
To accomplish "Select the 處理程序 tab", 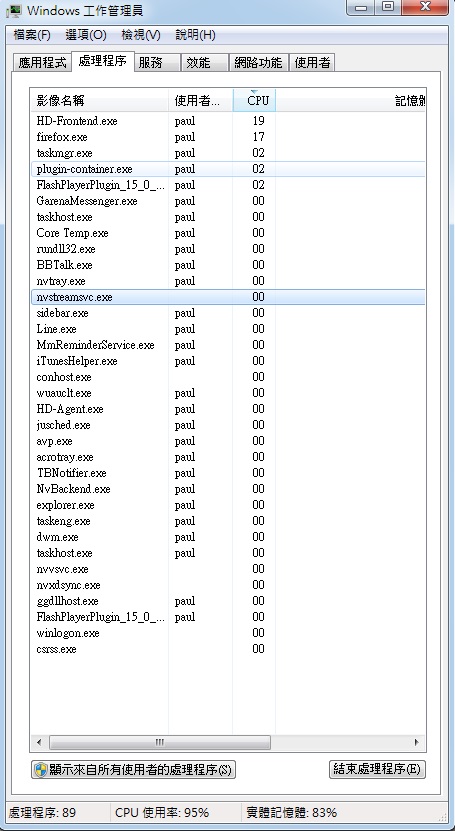I will [102, 61].
